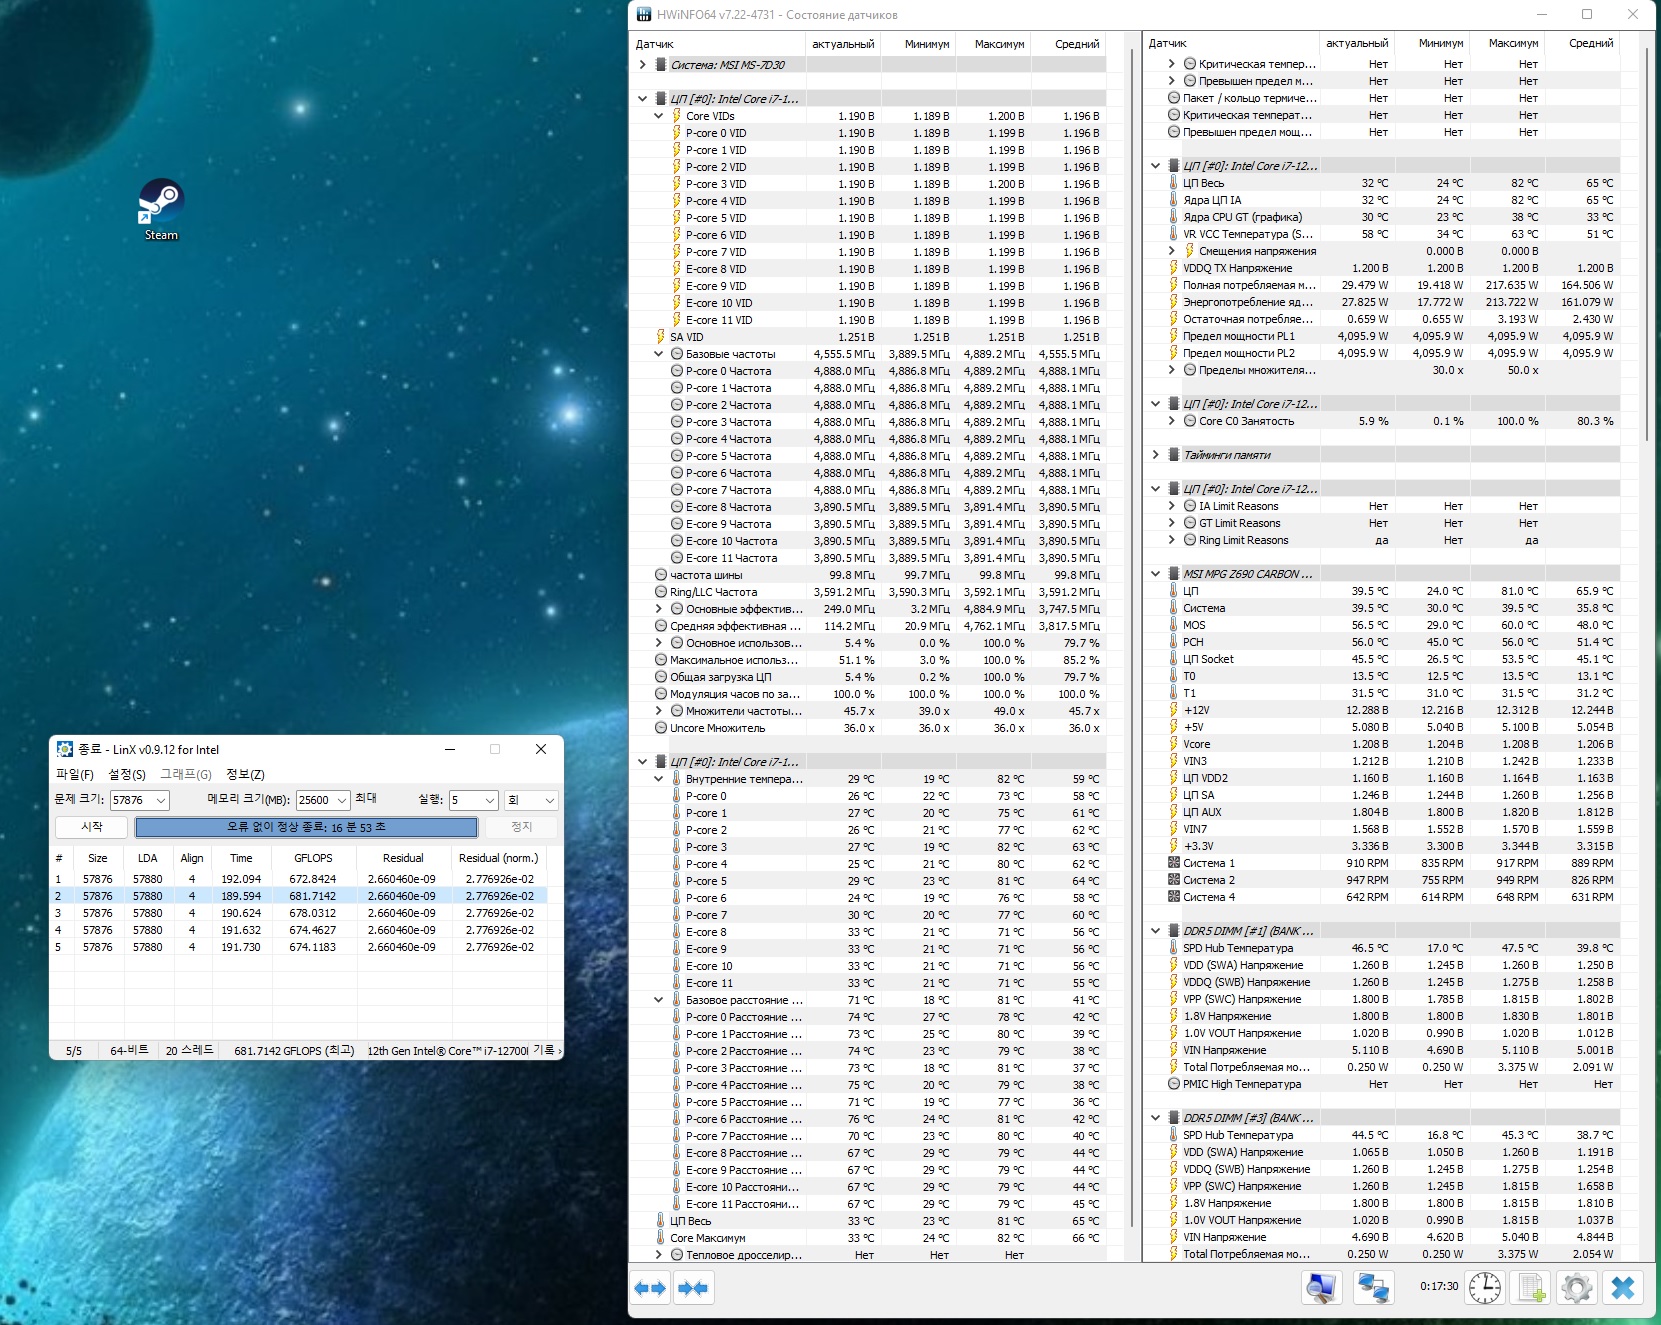Select the Uncore Множитель row

pyautogui.click(x=868, y=728)
